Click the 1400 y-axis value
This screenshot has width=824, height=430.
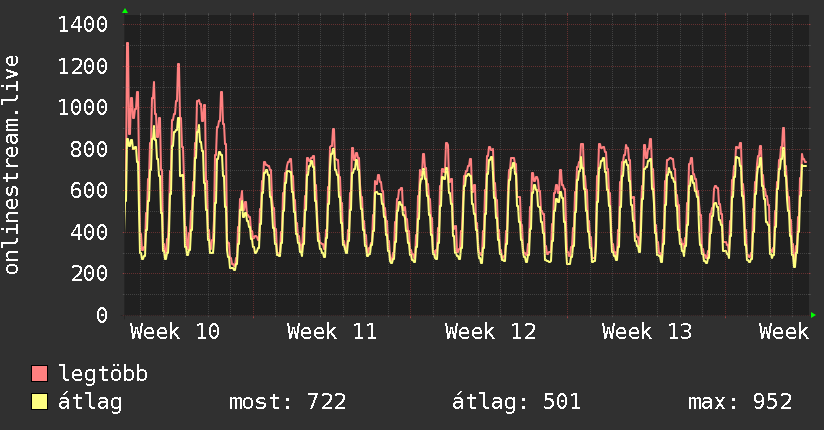[x=83, y=25]
